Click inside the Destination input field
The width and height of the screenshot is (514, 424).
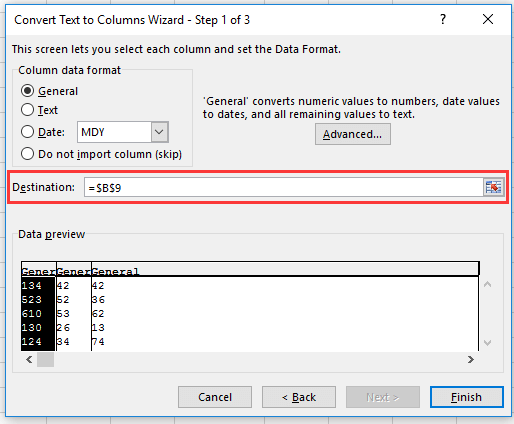(x=283, y=187)
